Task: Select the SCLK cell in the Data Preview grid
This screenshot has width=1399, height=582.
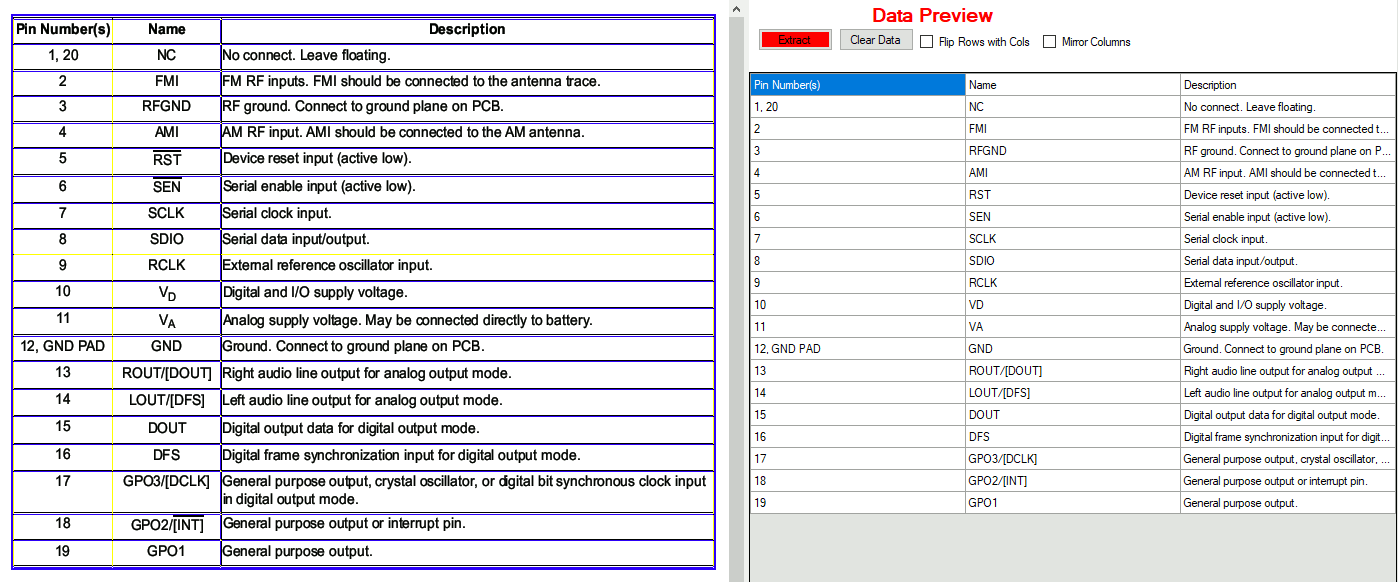Action: pyautogui.click(x=1073, y=239)
